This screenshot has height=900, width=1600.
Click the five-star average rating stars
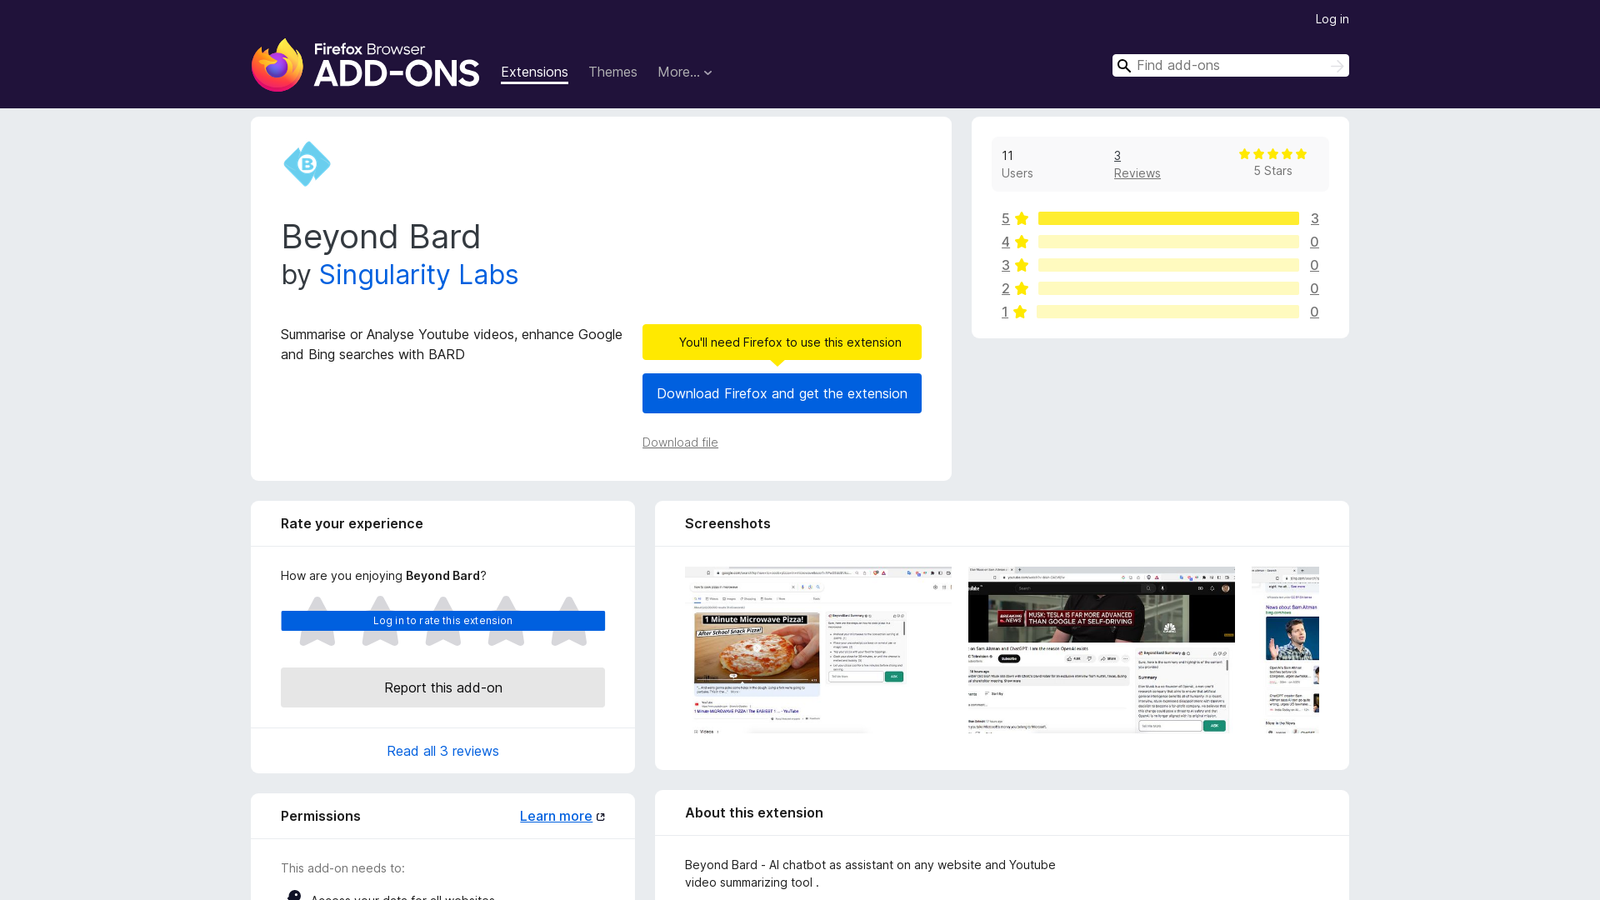point(1273,154)
